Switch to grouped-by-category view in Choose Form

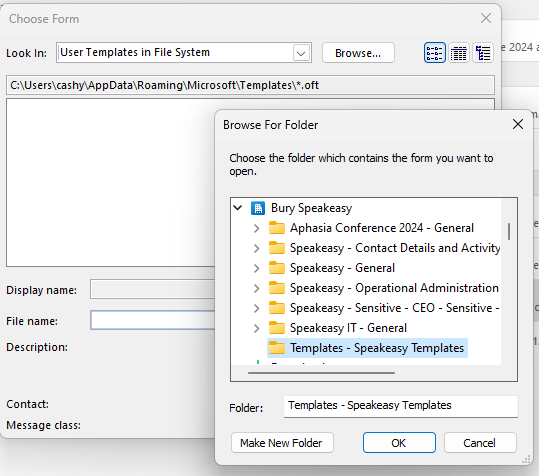point(483,53)
